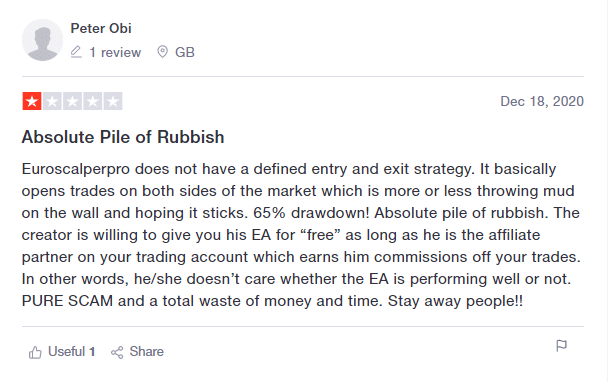
Task: Open the 'Absolute Pile of Rubbish' review title
Action: tap(123, 137)
